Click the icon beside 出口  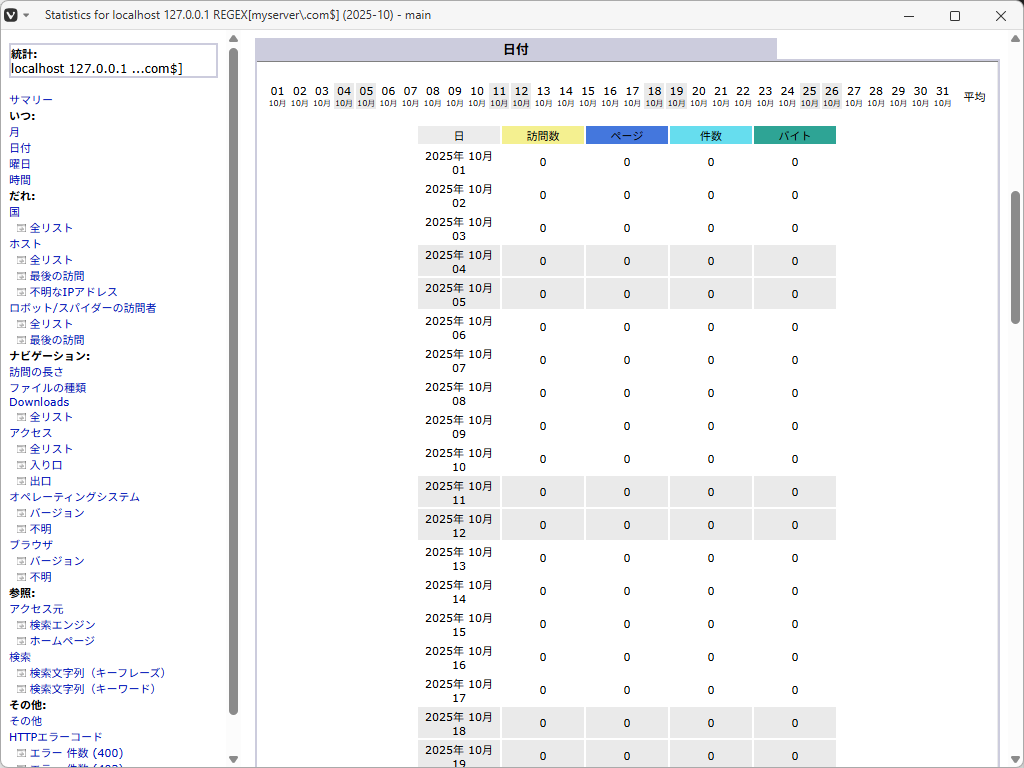[21, 481]
